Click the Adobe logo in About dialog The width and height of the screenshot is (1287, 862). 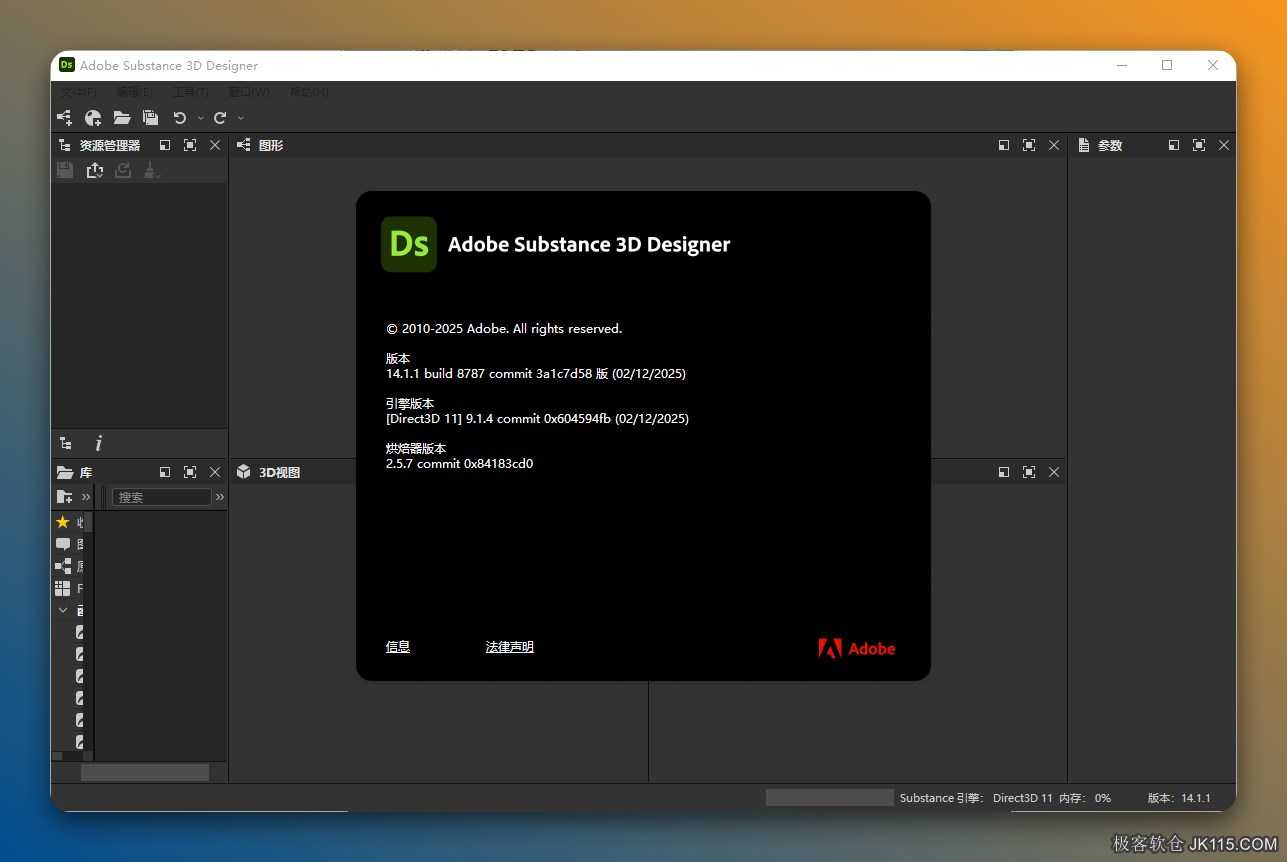pyautogui.click(x=857, y=648)
